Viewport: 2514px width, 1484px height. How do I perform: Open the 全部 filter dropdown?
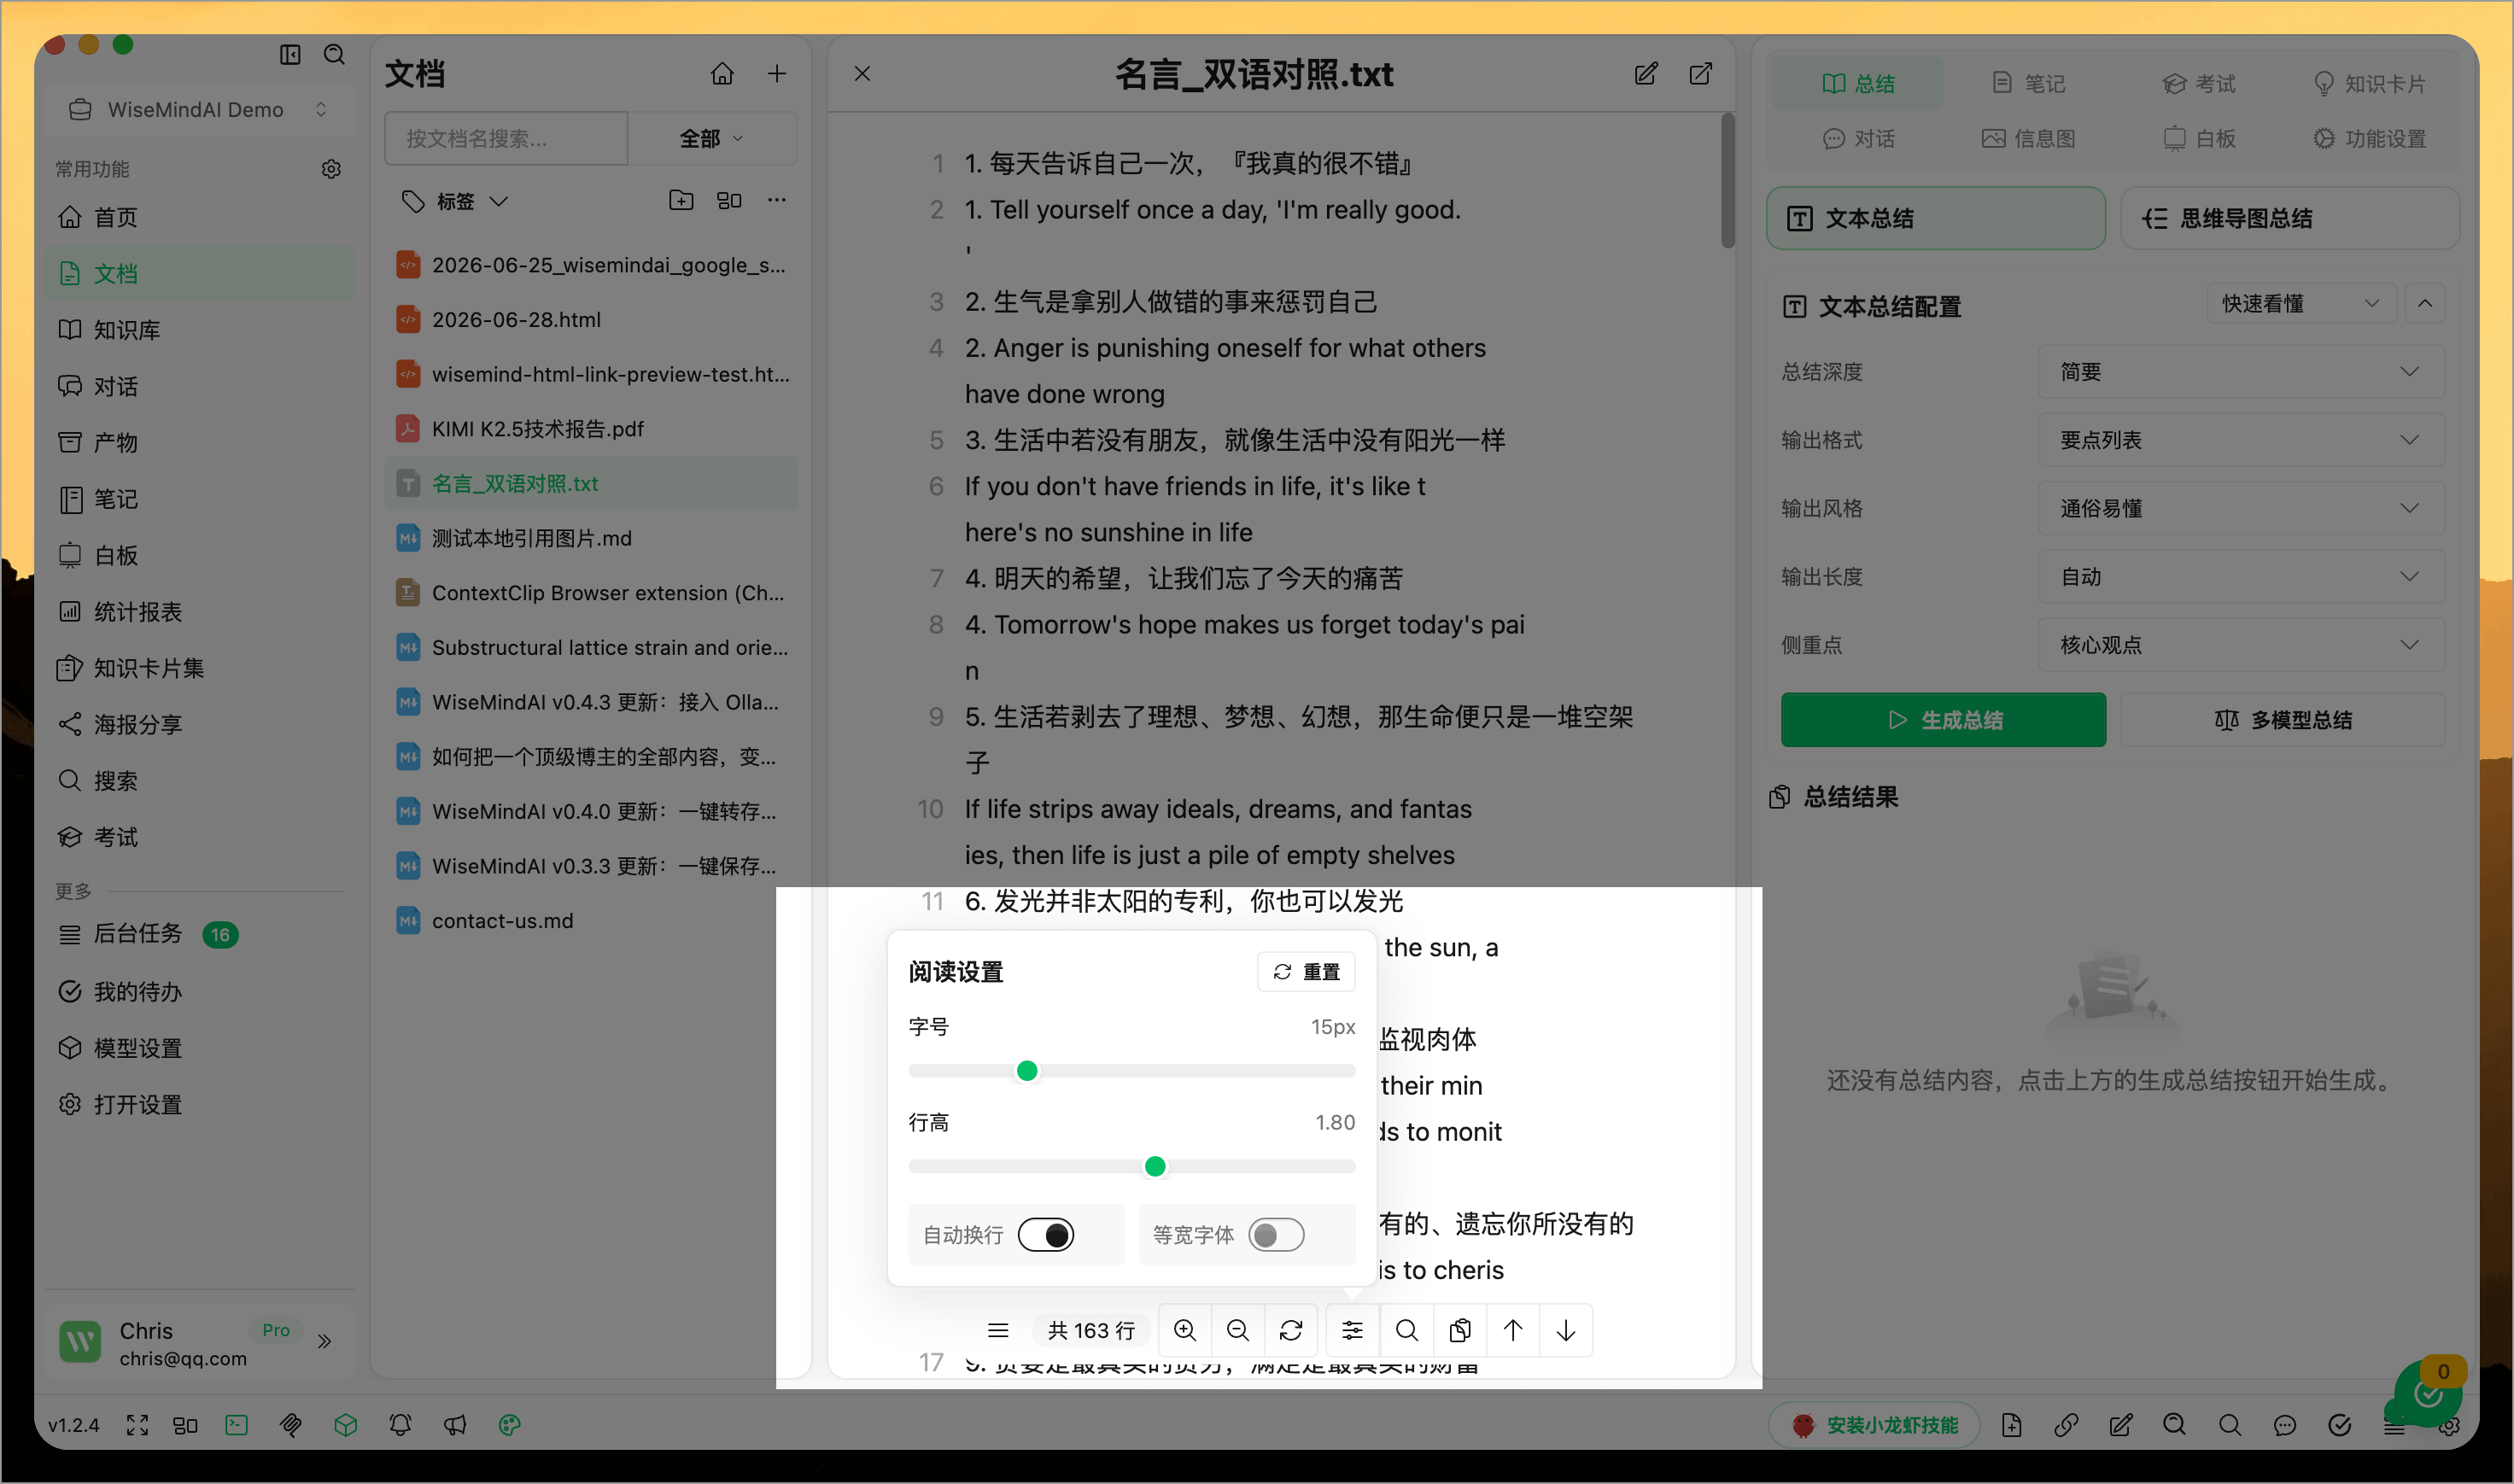tap(712, 138)
